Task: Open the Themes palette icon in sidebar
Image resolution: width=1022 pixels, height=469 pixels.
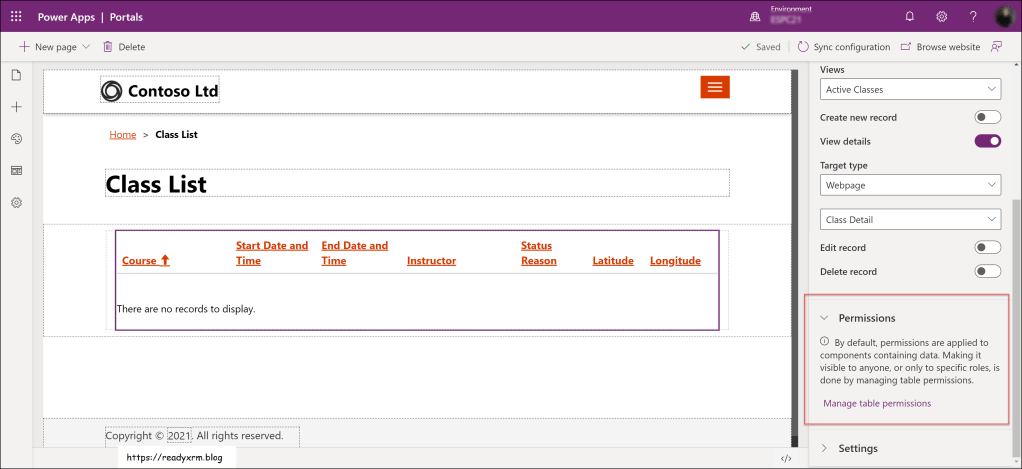Action: 16,139
